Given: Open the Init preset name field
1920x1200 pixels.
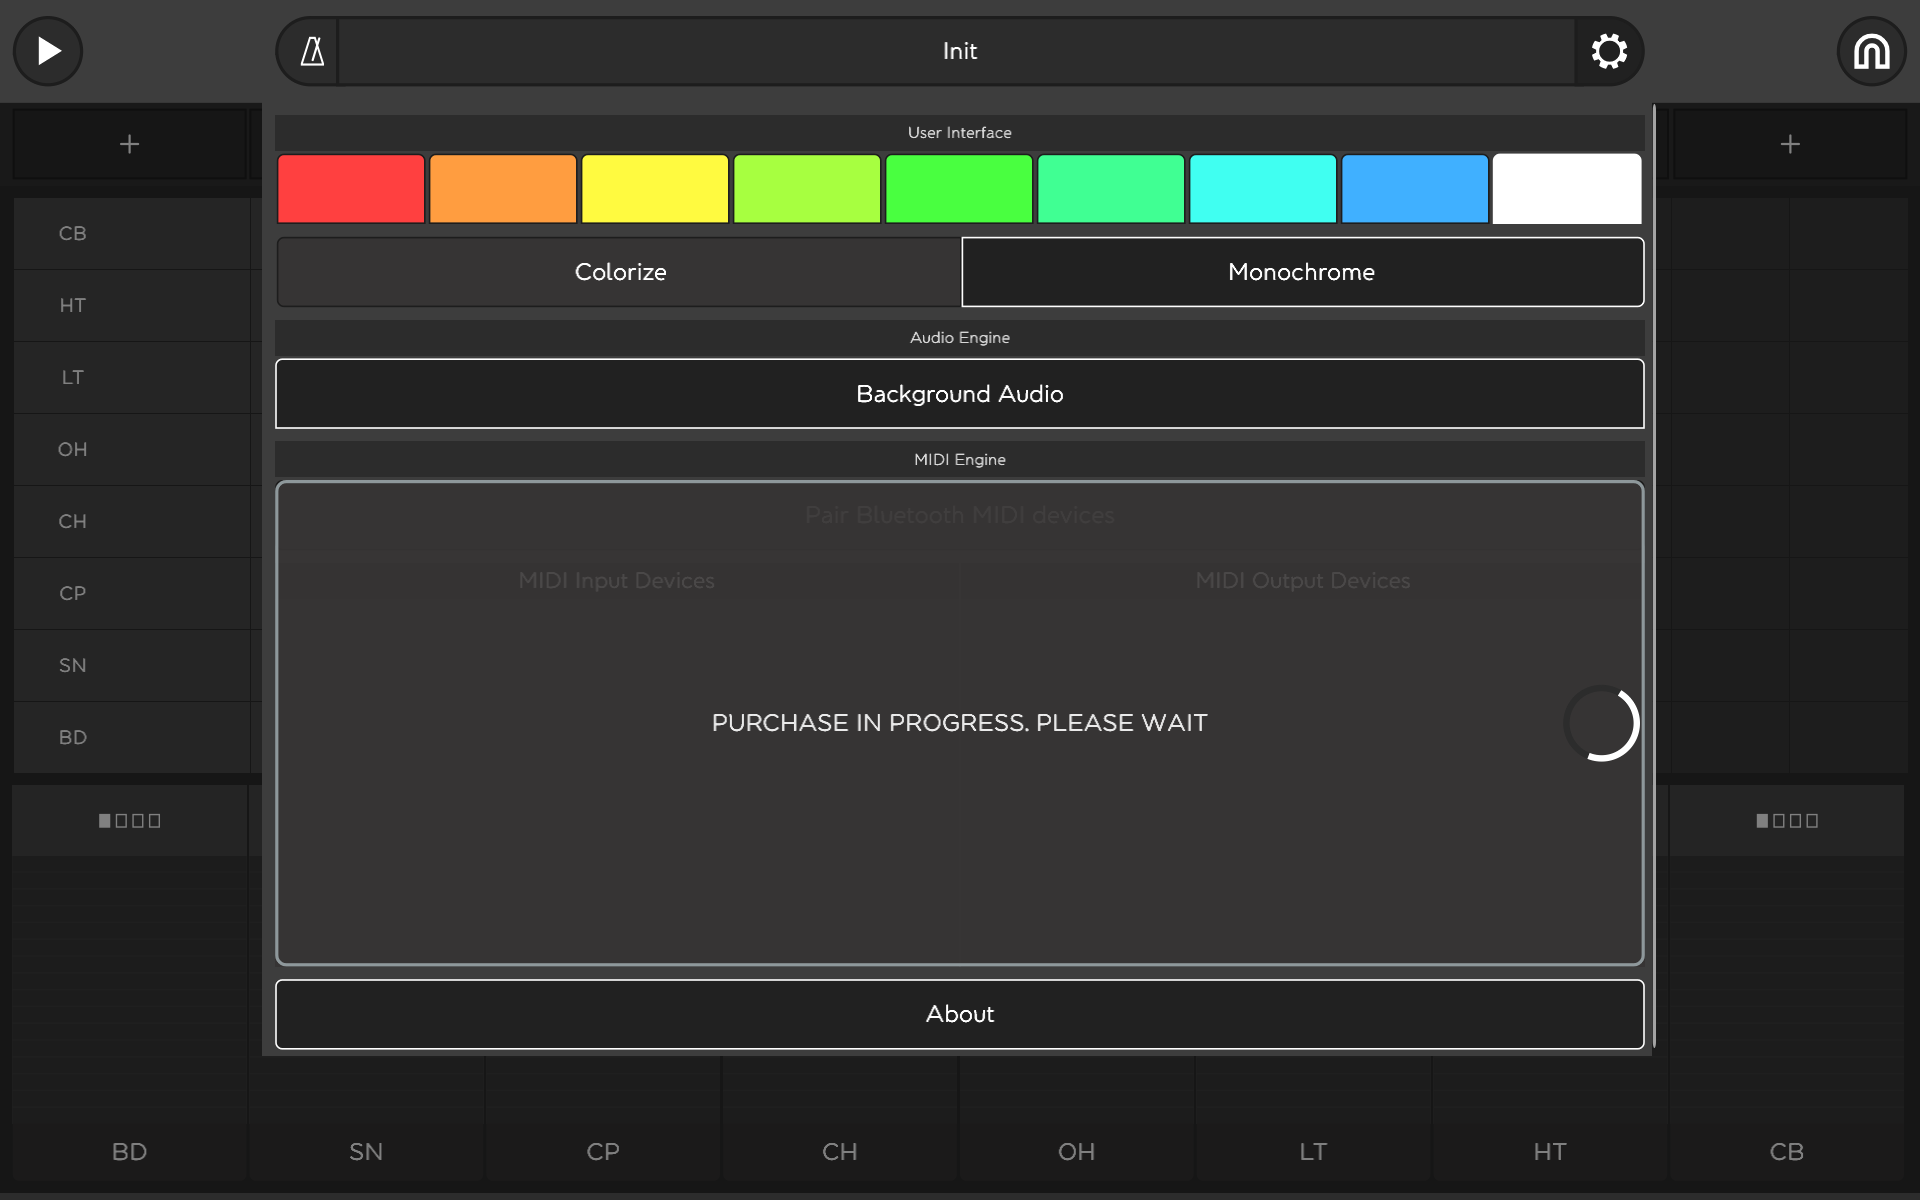Looking at the screenshot, I should pos(958,51).
